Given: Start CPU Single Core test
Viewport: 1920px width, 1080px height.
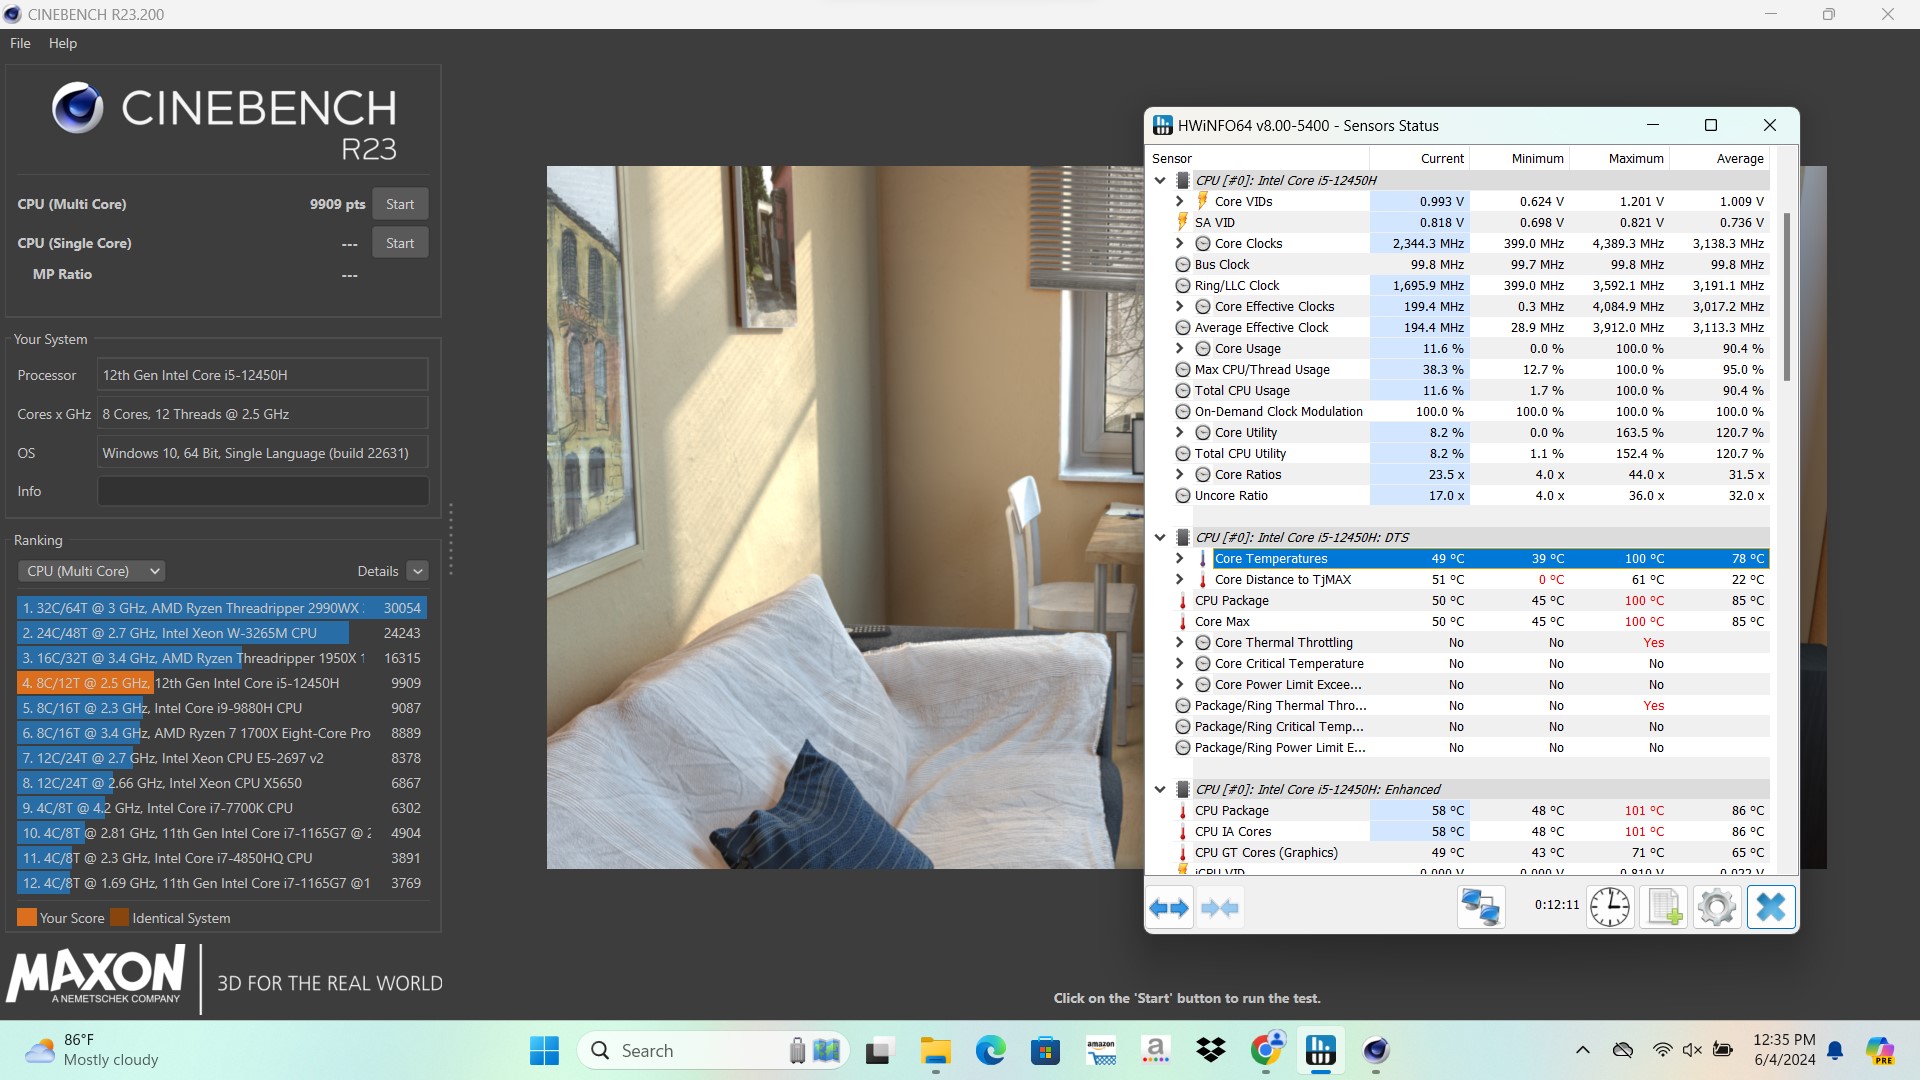Looking at the screenshot, I should coord(400,243).
